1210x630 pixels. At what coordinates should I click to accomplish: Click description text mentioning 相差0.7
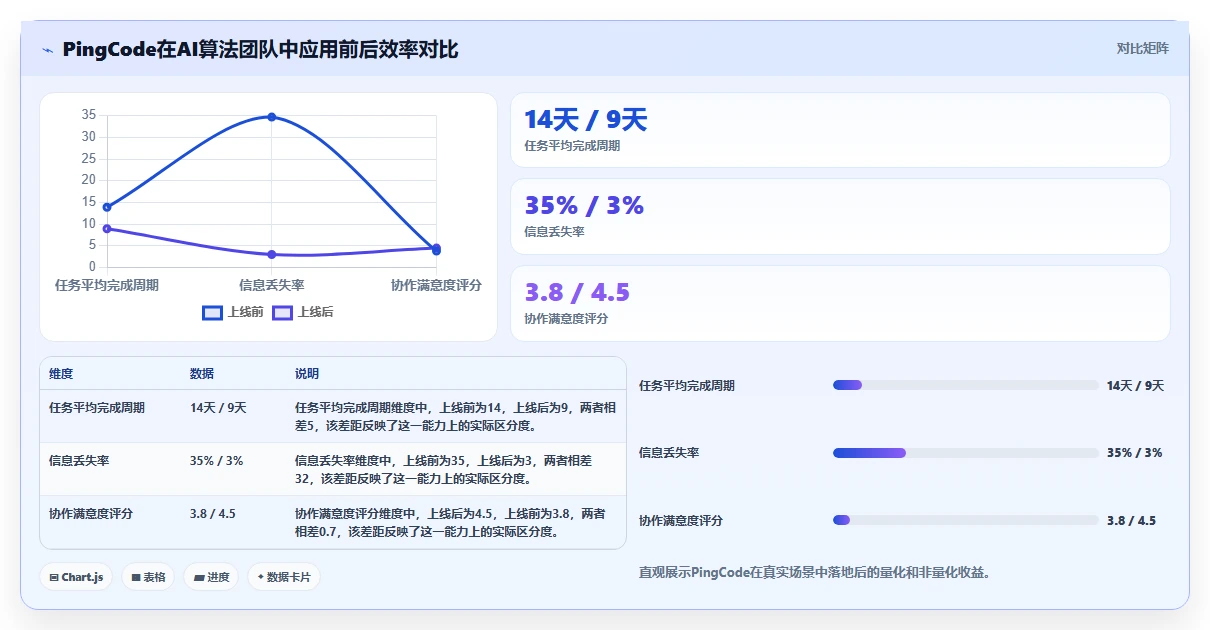click(x=450, y=522)
